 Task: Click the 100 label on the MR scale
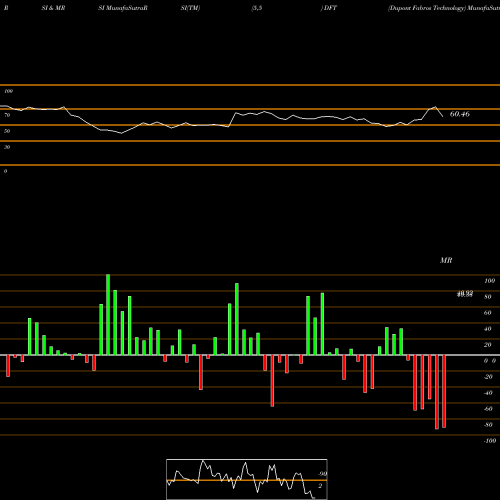tap(490, 281)
